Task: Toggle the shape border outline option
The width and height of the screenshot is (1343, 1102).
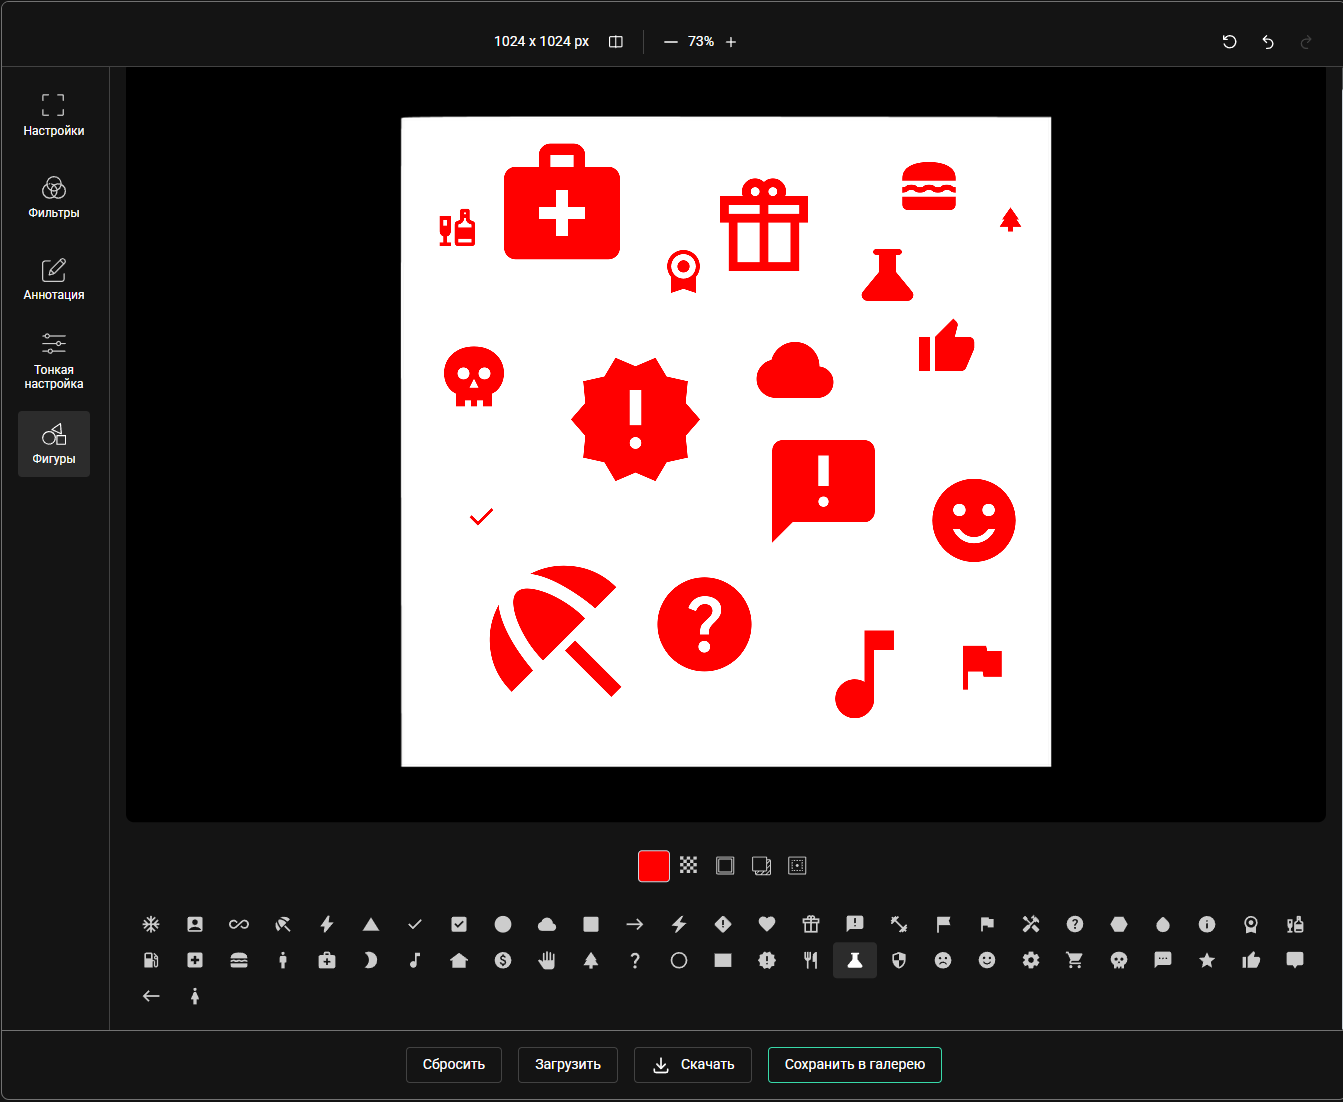Action: [725, 865]
